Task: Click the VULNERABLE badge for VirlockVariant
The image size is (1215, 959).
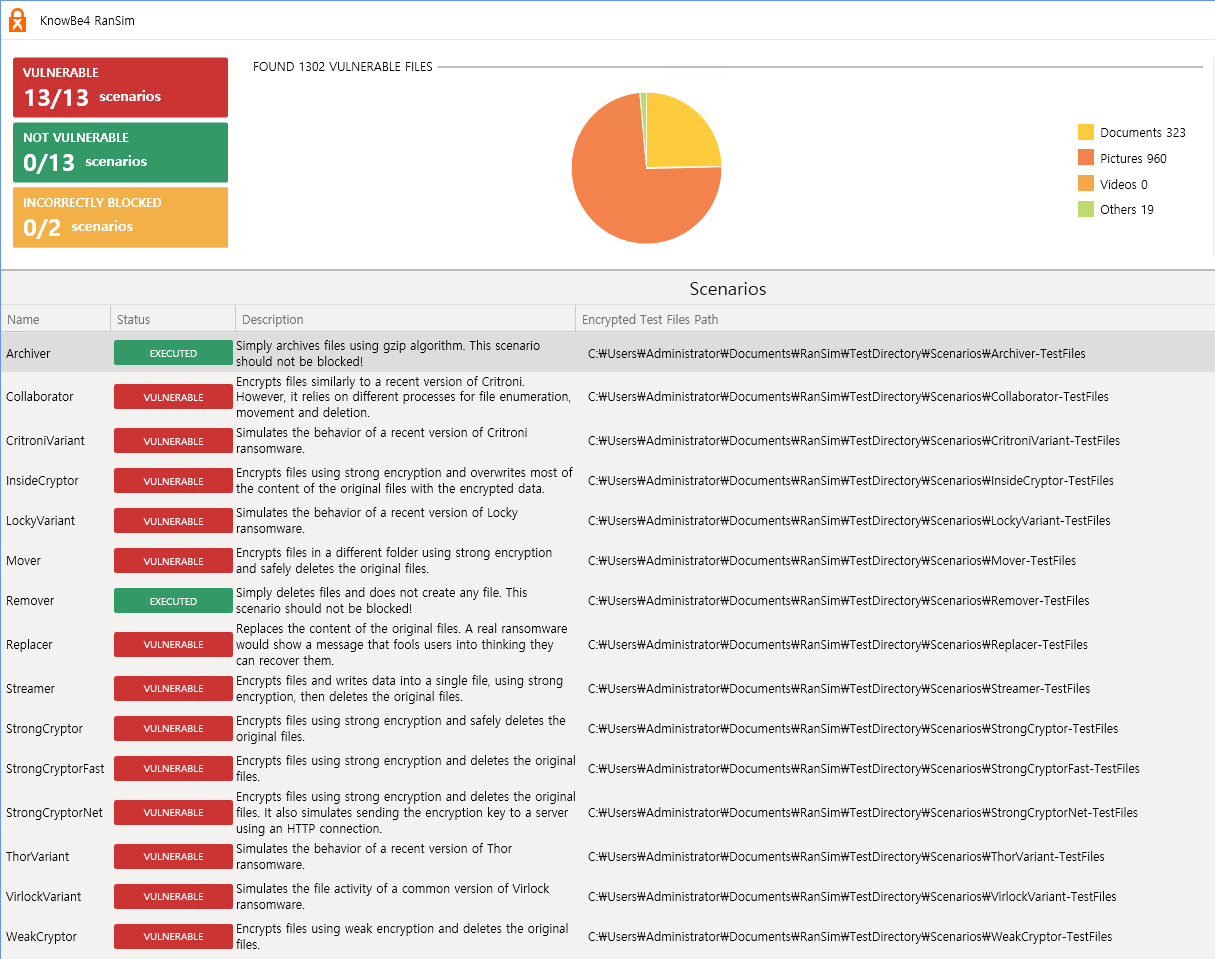Action: point(173,896)
